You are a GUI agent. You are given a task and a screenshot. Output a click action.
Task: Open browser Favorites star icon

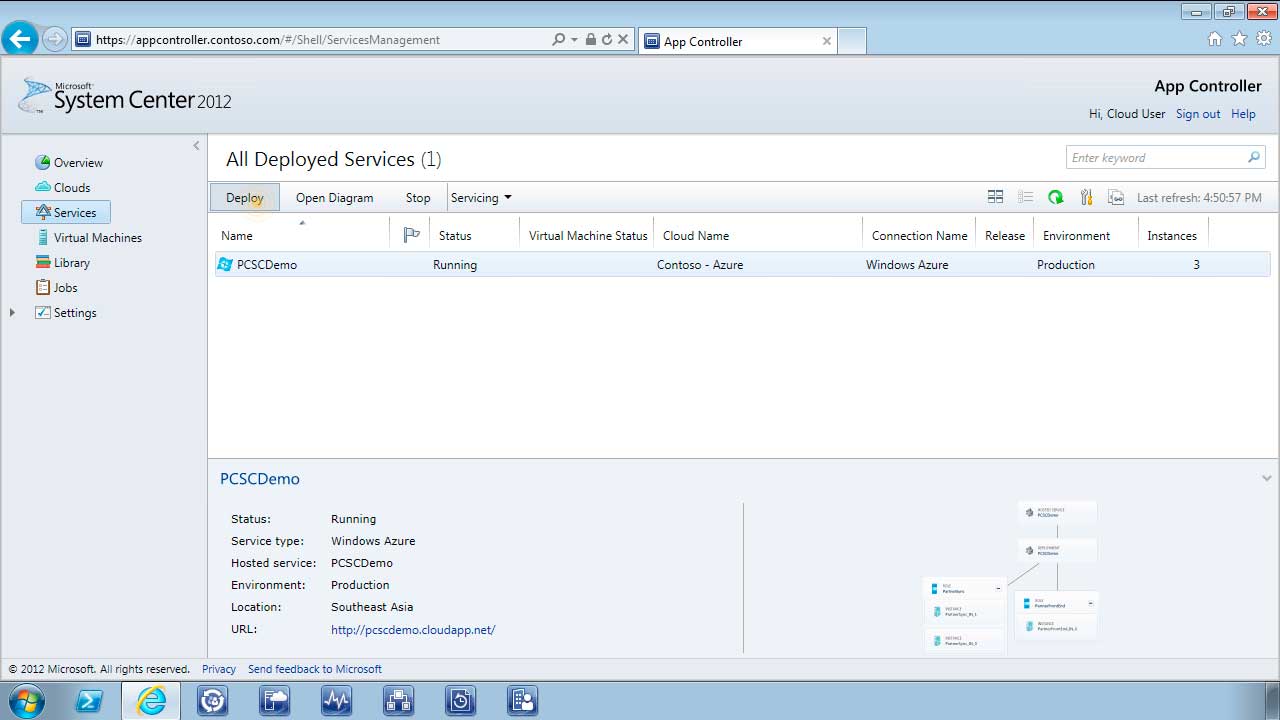pos(1239,39)
